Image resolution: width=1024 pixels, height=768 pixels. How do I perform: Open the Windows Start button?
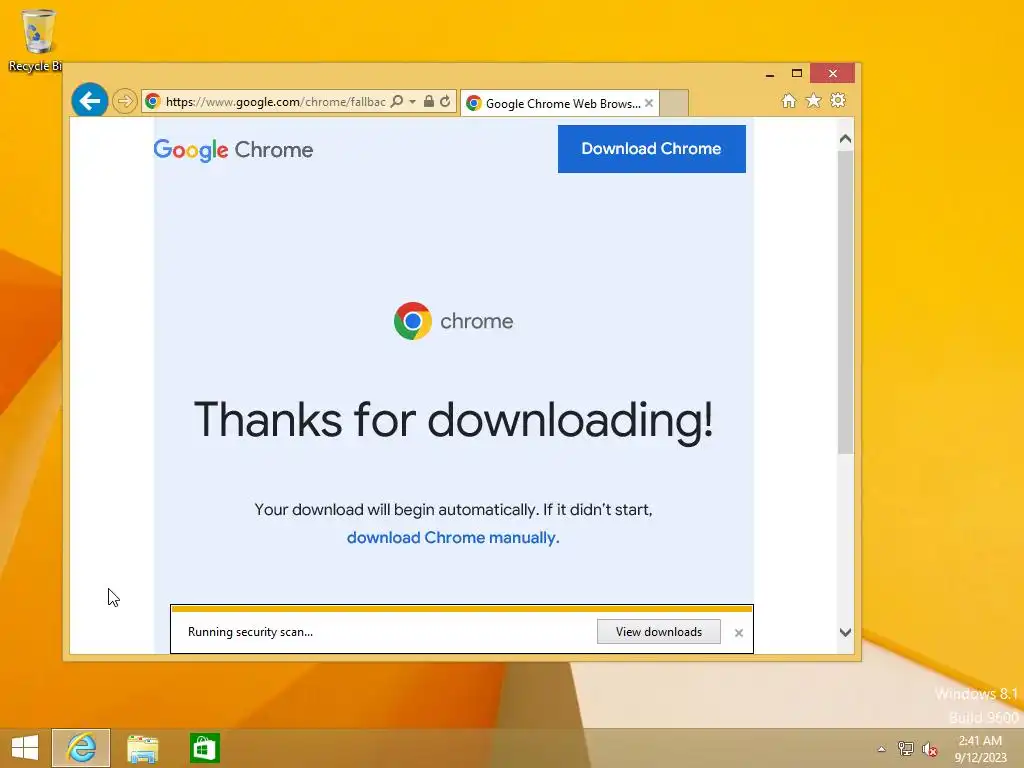(x=25, y=748)
